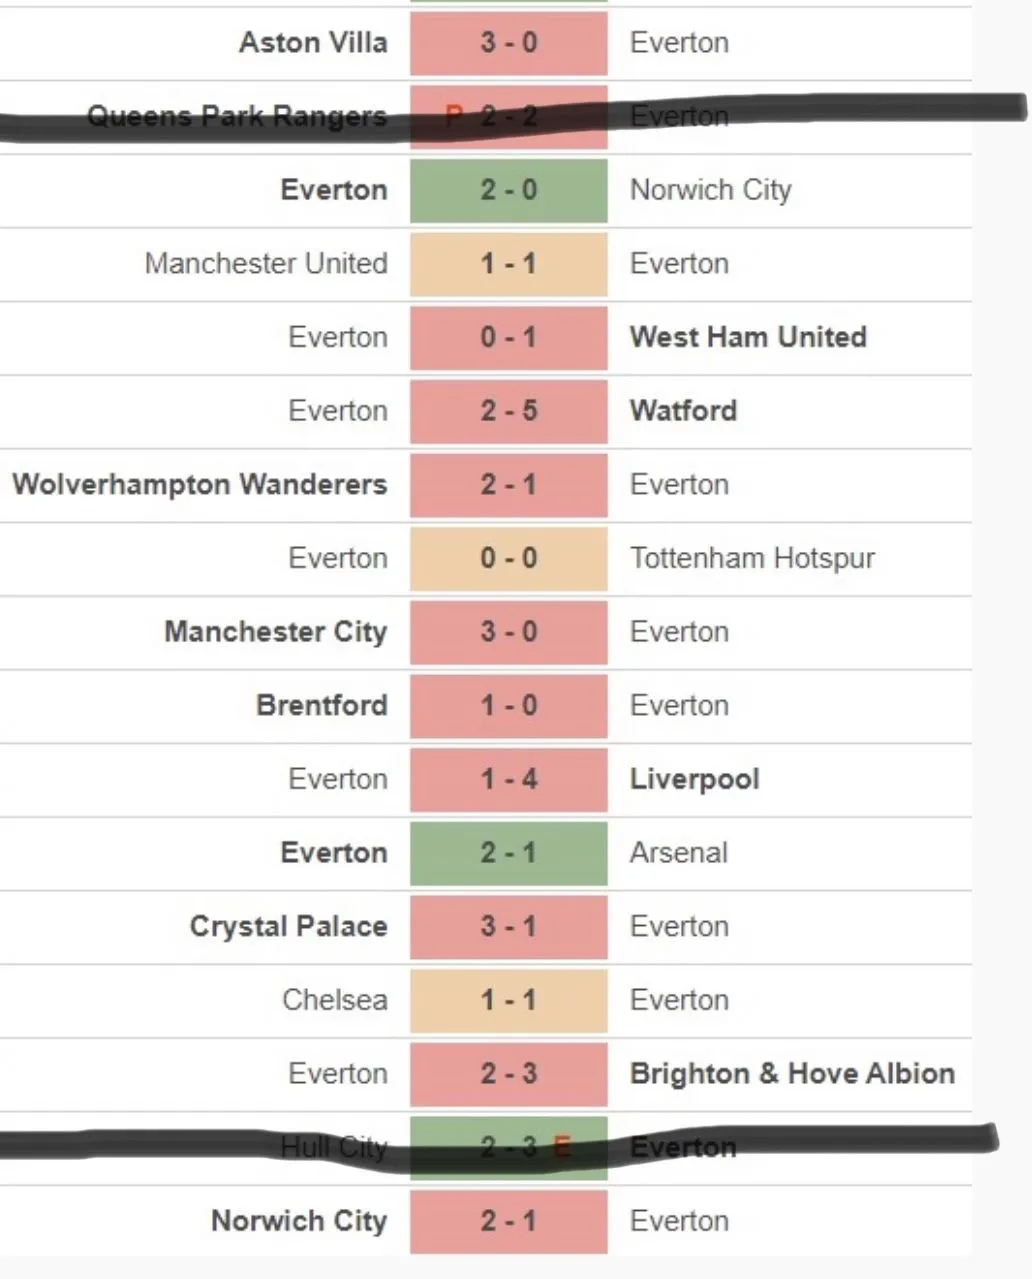Open Wolverhampton Wanderers team page
This screenshot has width=1032, height=1279.
[200, 485]
